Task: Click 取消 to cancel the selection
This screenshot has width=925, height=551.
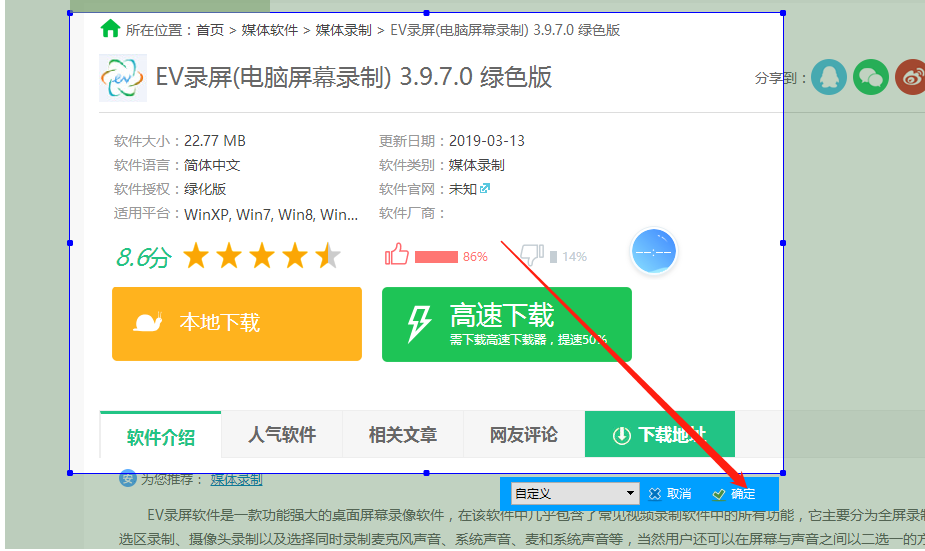Action: [x=670, y=494]
